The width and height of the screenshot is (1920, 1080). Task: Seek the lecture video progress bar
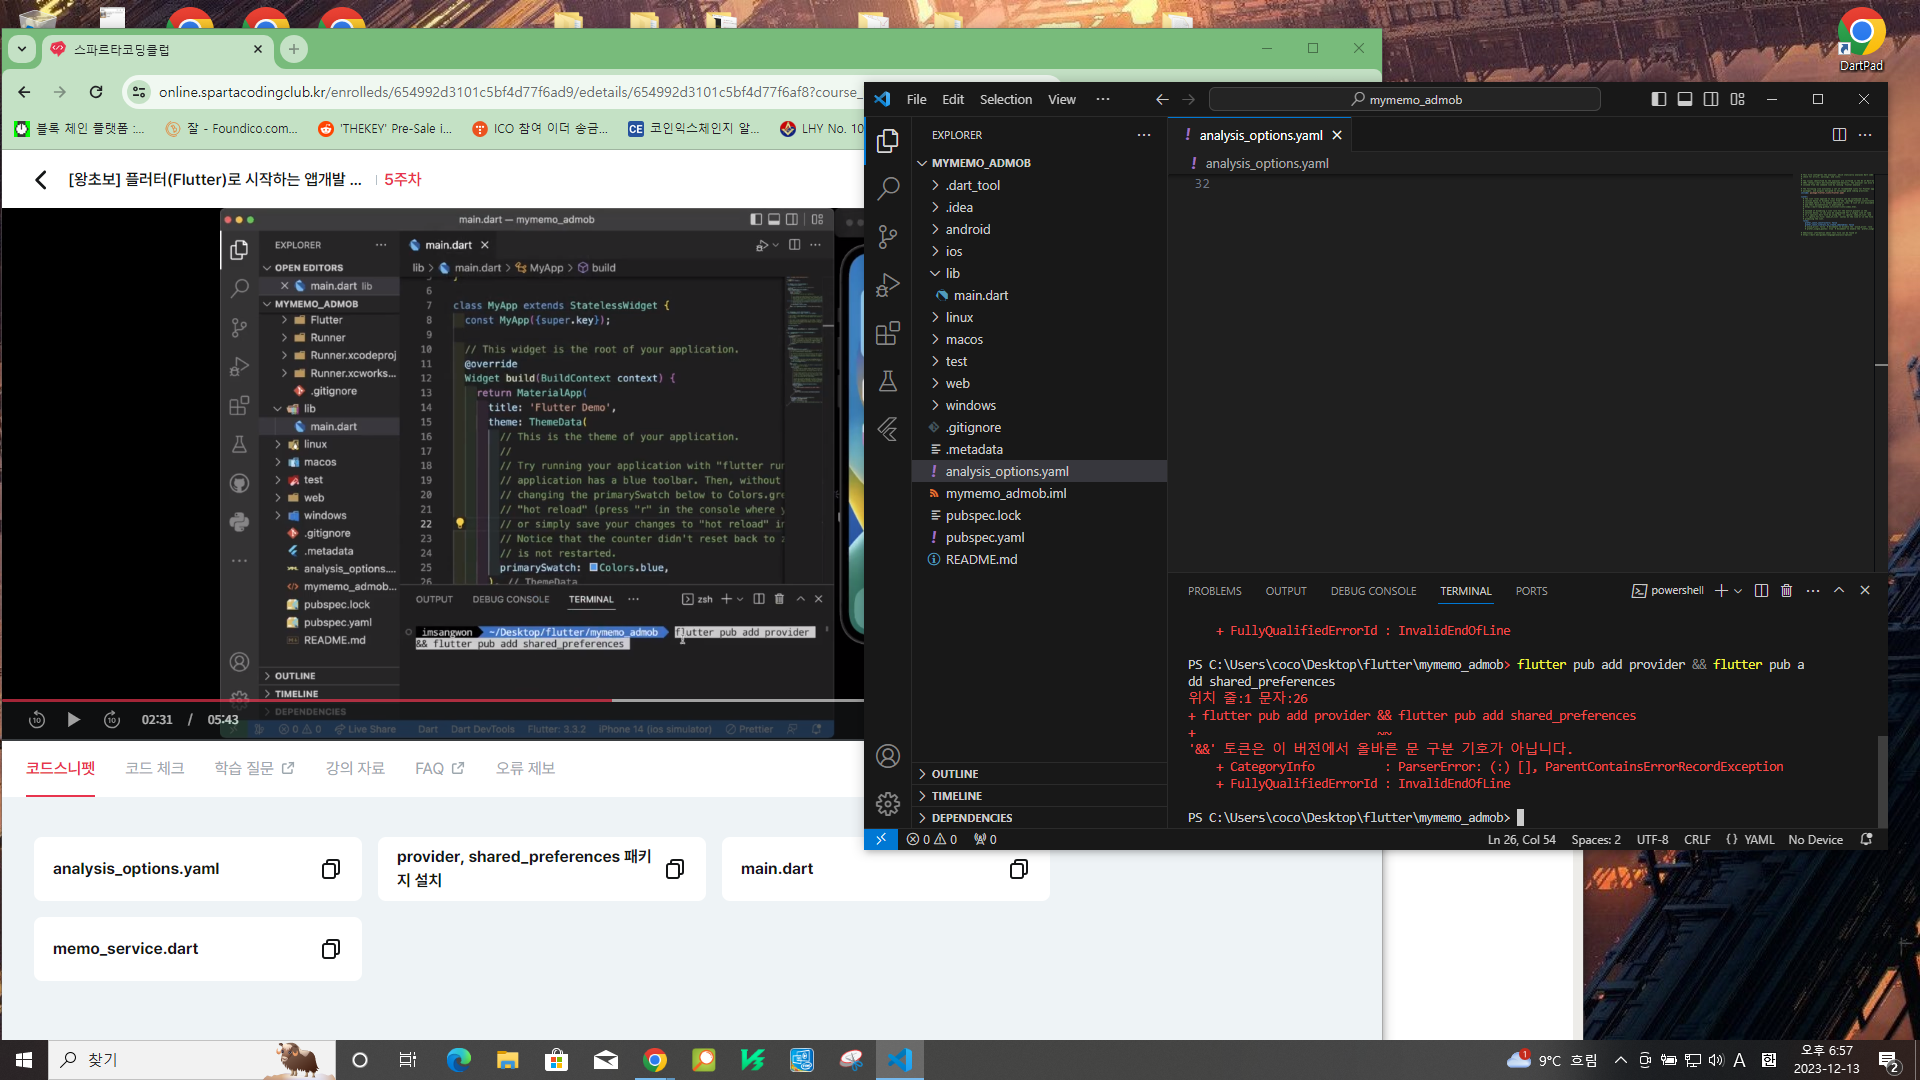pos(432,701)
